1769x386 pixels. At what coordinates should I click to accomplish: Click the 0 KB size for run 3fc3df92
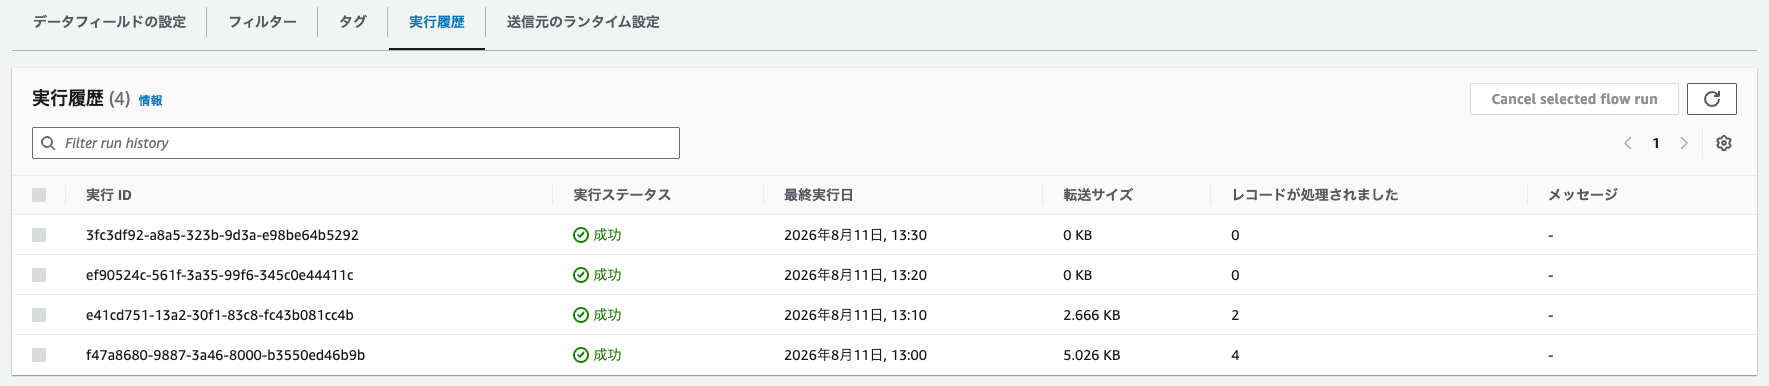tap(1078, 235)
